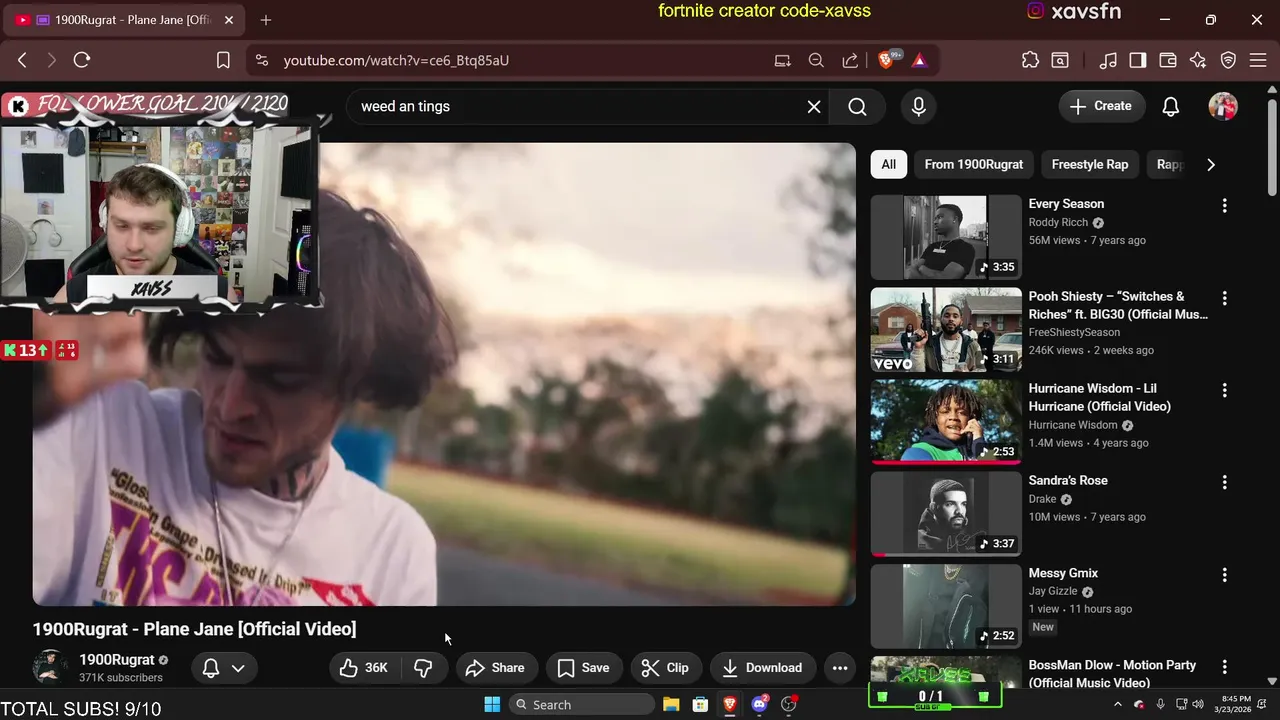Select the All filter chip
1280x720 pixels.
[x=888, y=164]
